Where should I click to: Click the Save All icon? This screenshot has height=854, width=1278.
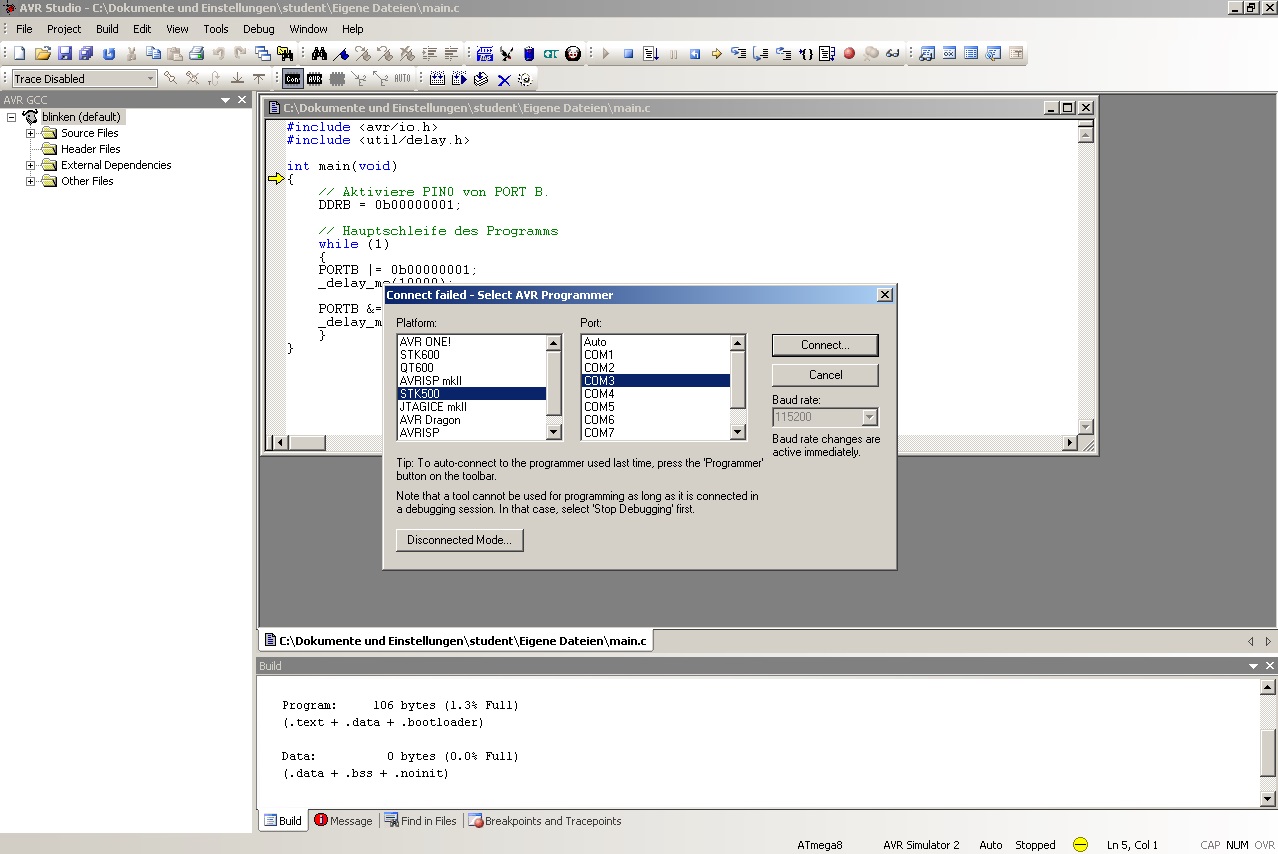86,54
